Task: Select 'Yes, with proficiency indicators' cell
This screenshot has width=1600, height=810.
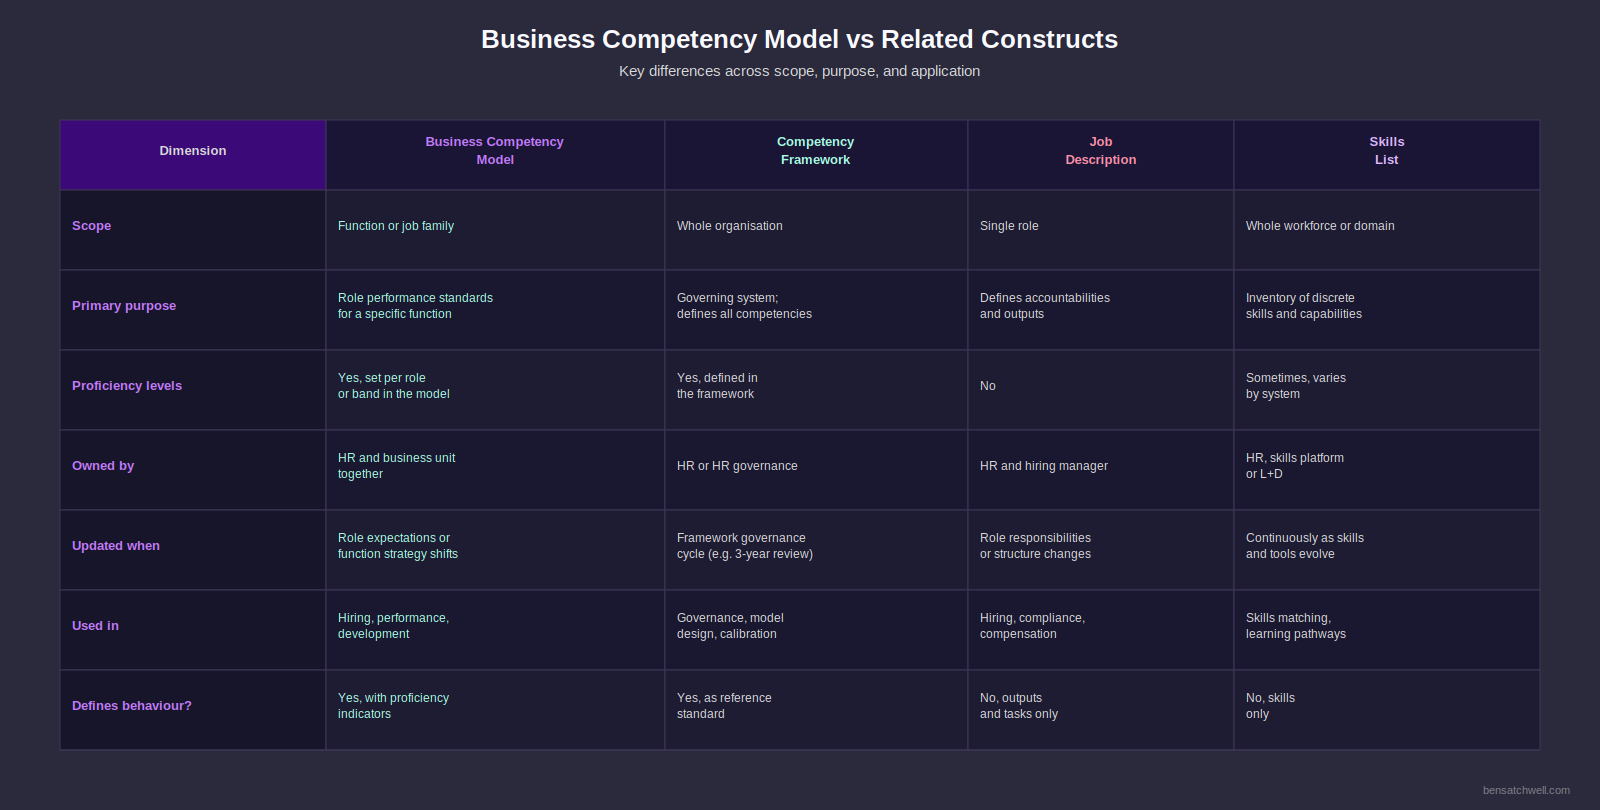Action: click(495, 710)
